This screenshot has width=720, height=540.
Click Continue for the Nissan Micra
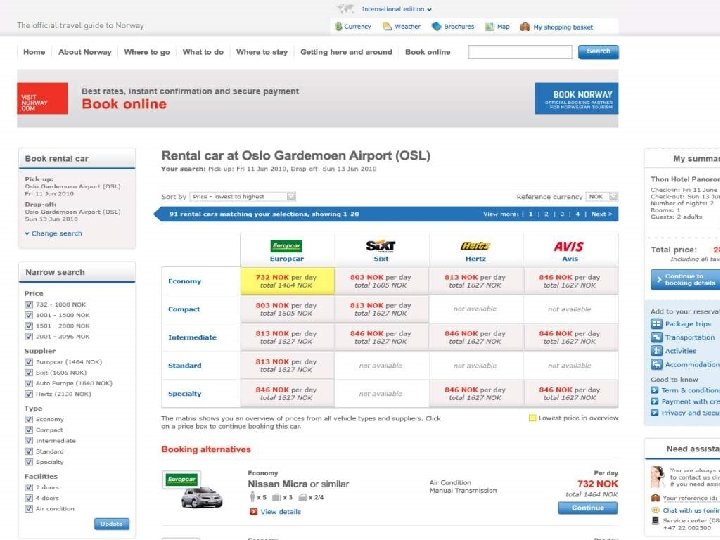pos(588,508)
